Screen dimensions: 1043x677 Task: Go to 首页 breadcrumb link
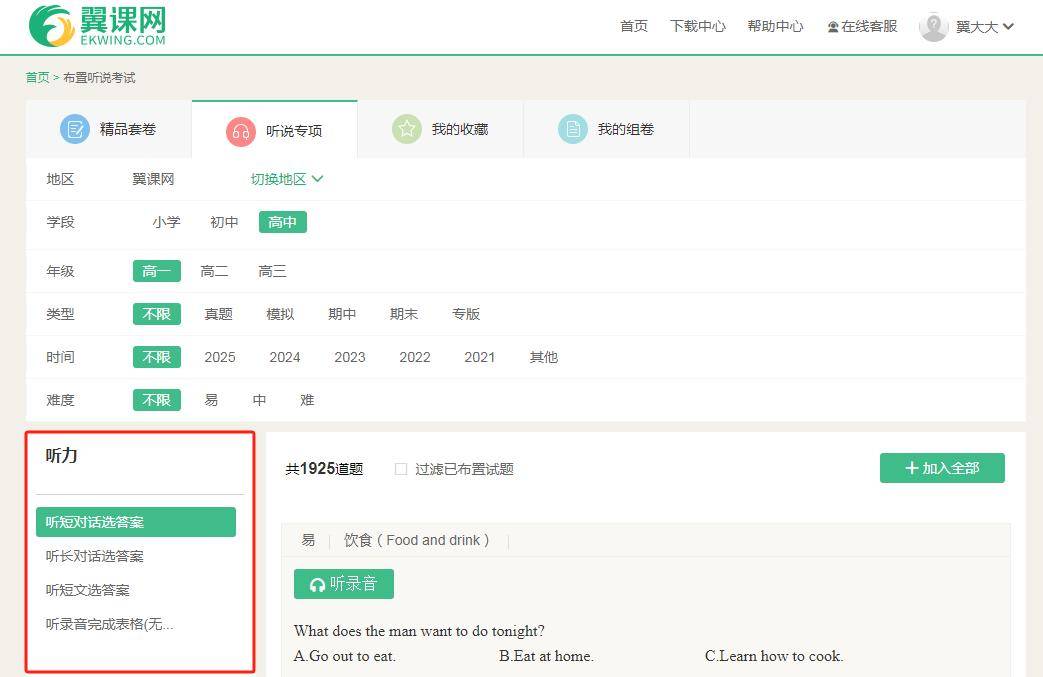(x=37, y=77)
